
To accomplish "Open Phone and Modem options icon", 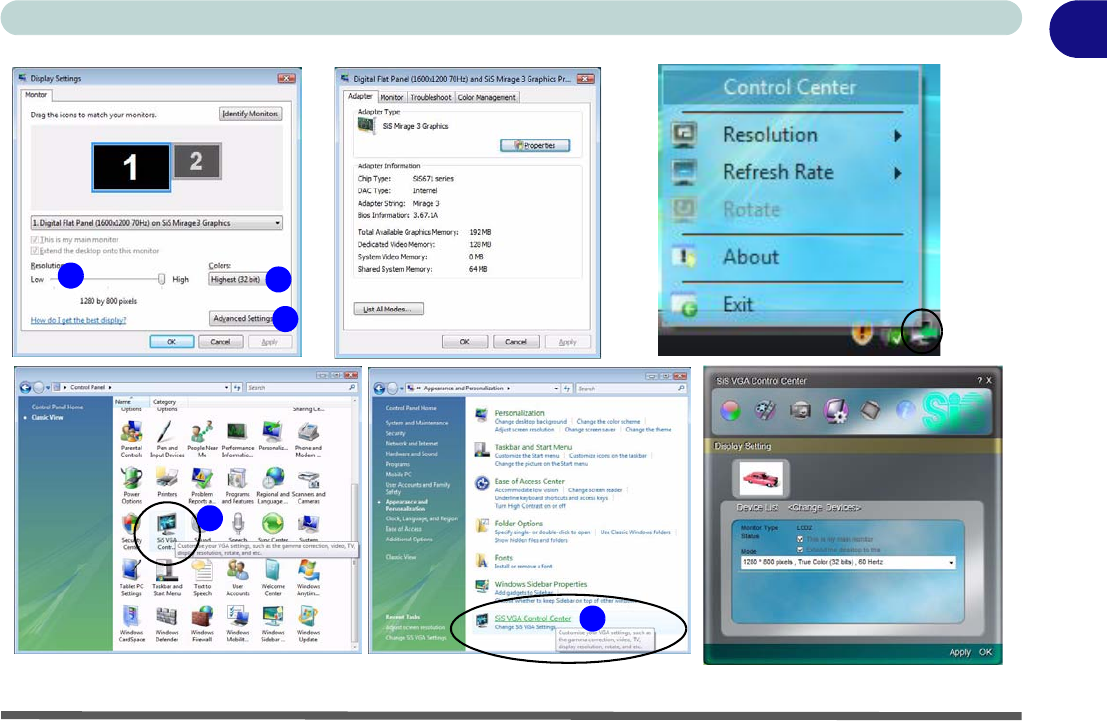I will tap(308, 439).
